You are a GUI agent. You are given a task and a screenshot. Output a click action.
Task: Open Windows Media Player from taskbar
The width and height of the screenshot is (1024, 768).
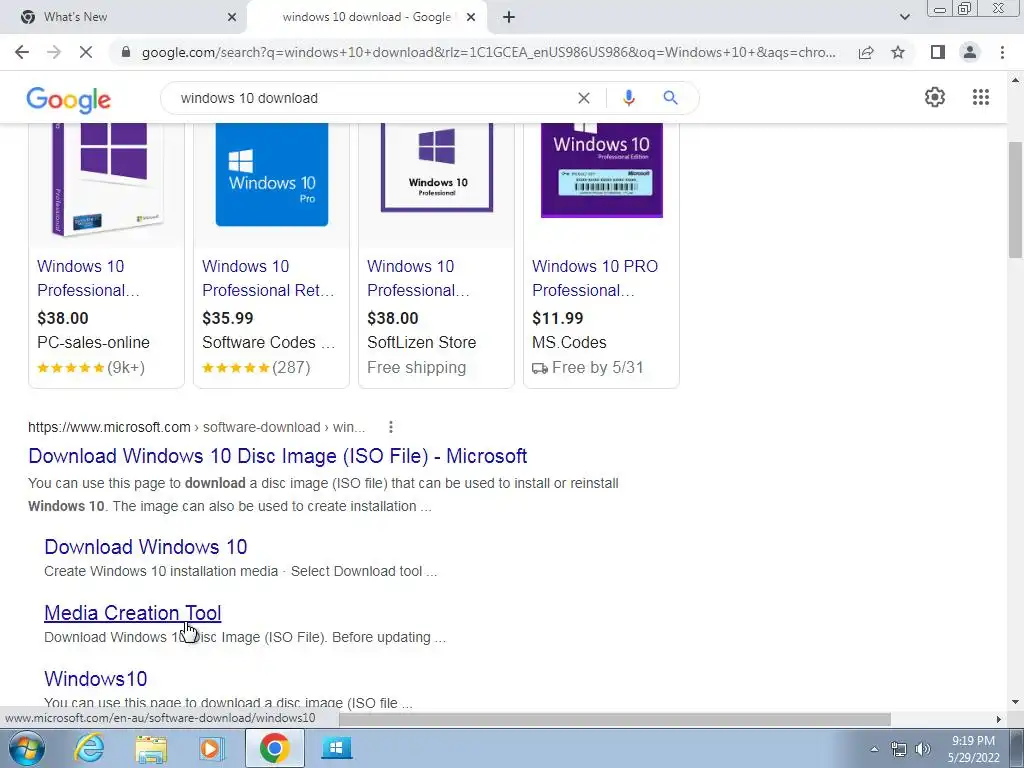211,748
